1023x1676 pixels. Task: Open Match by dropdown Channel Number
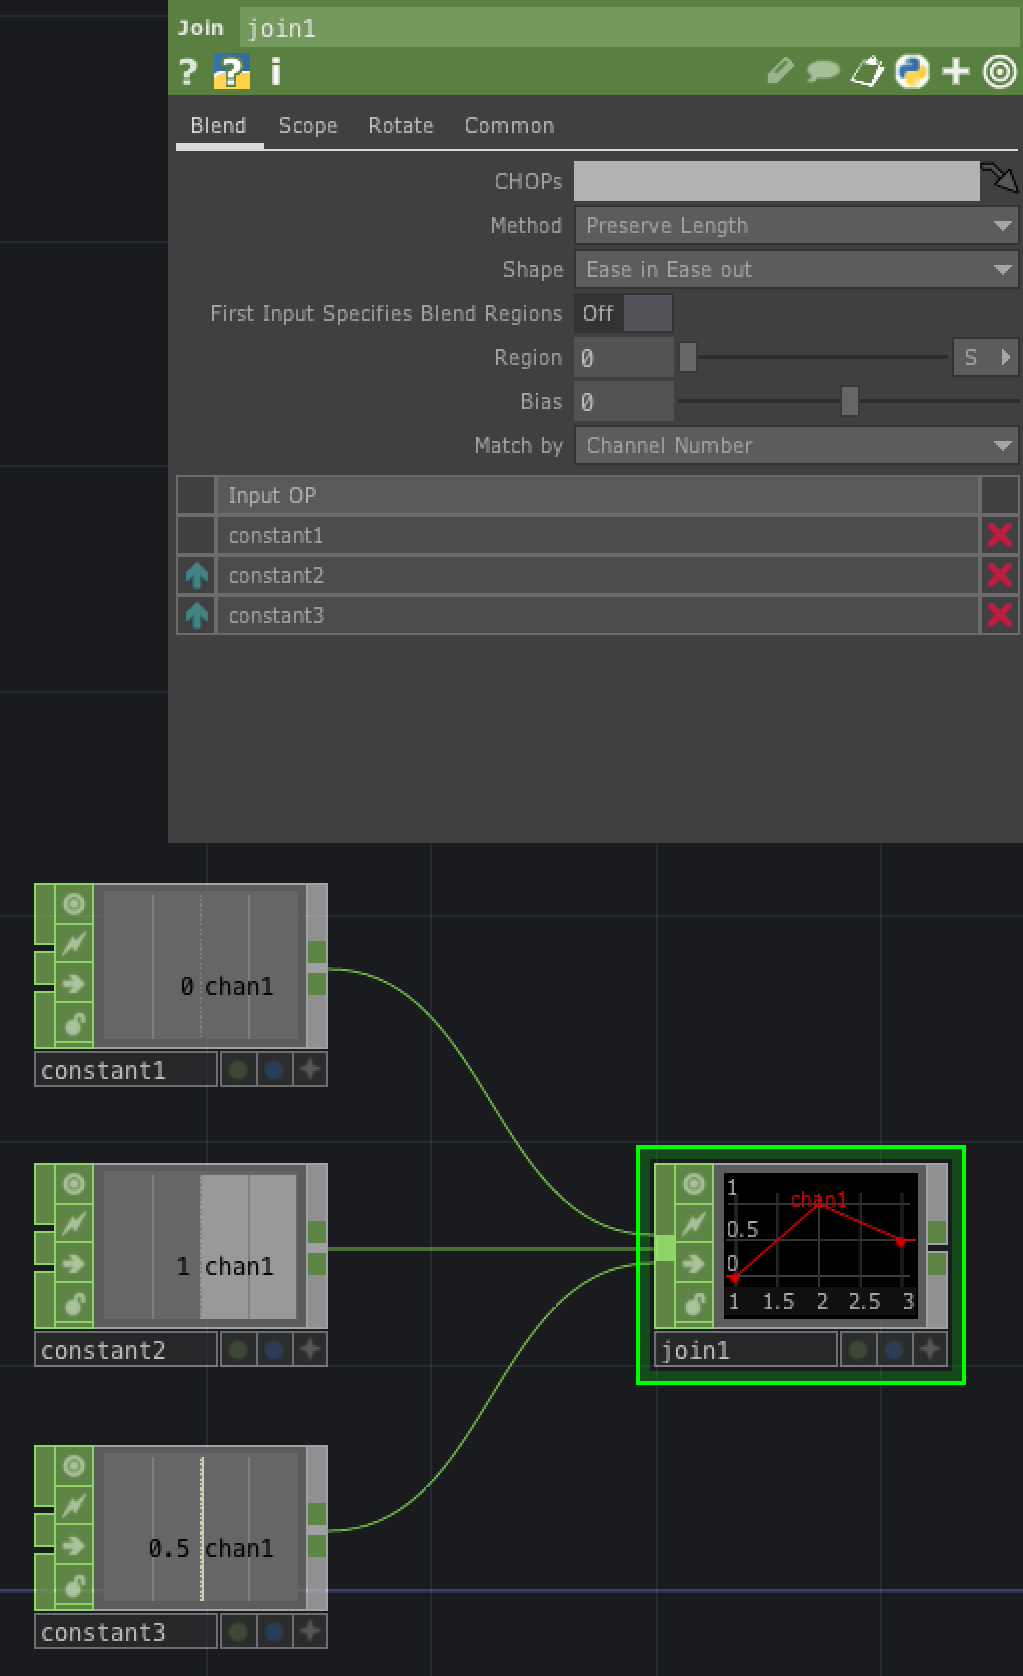(x=797, y=445)
